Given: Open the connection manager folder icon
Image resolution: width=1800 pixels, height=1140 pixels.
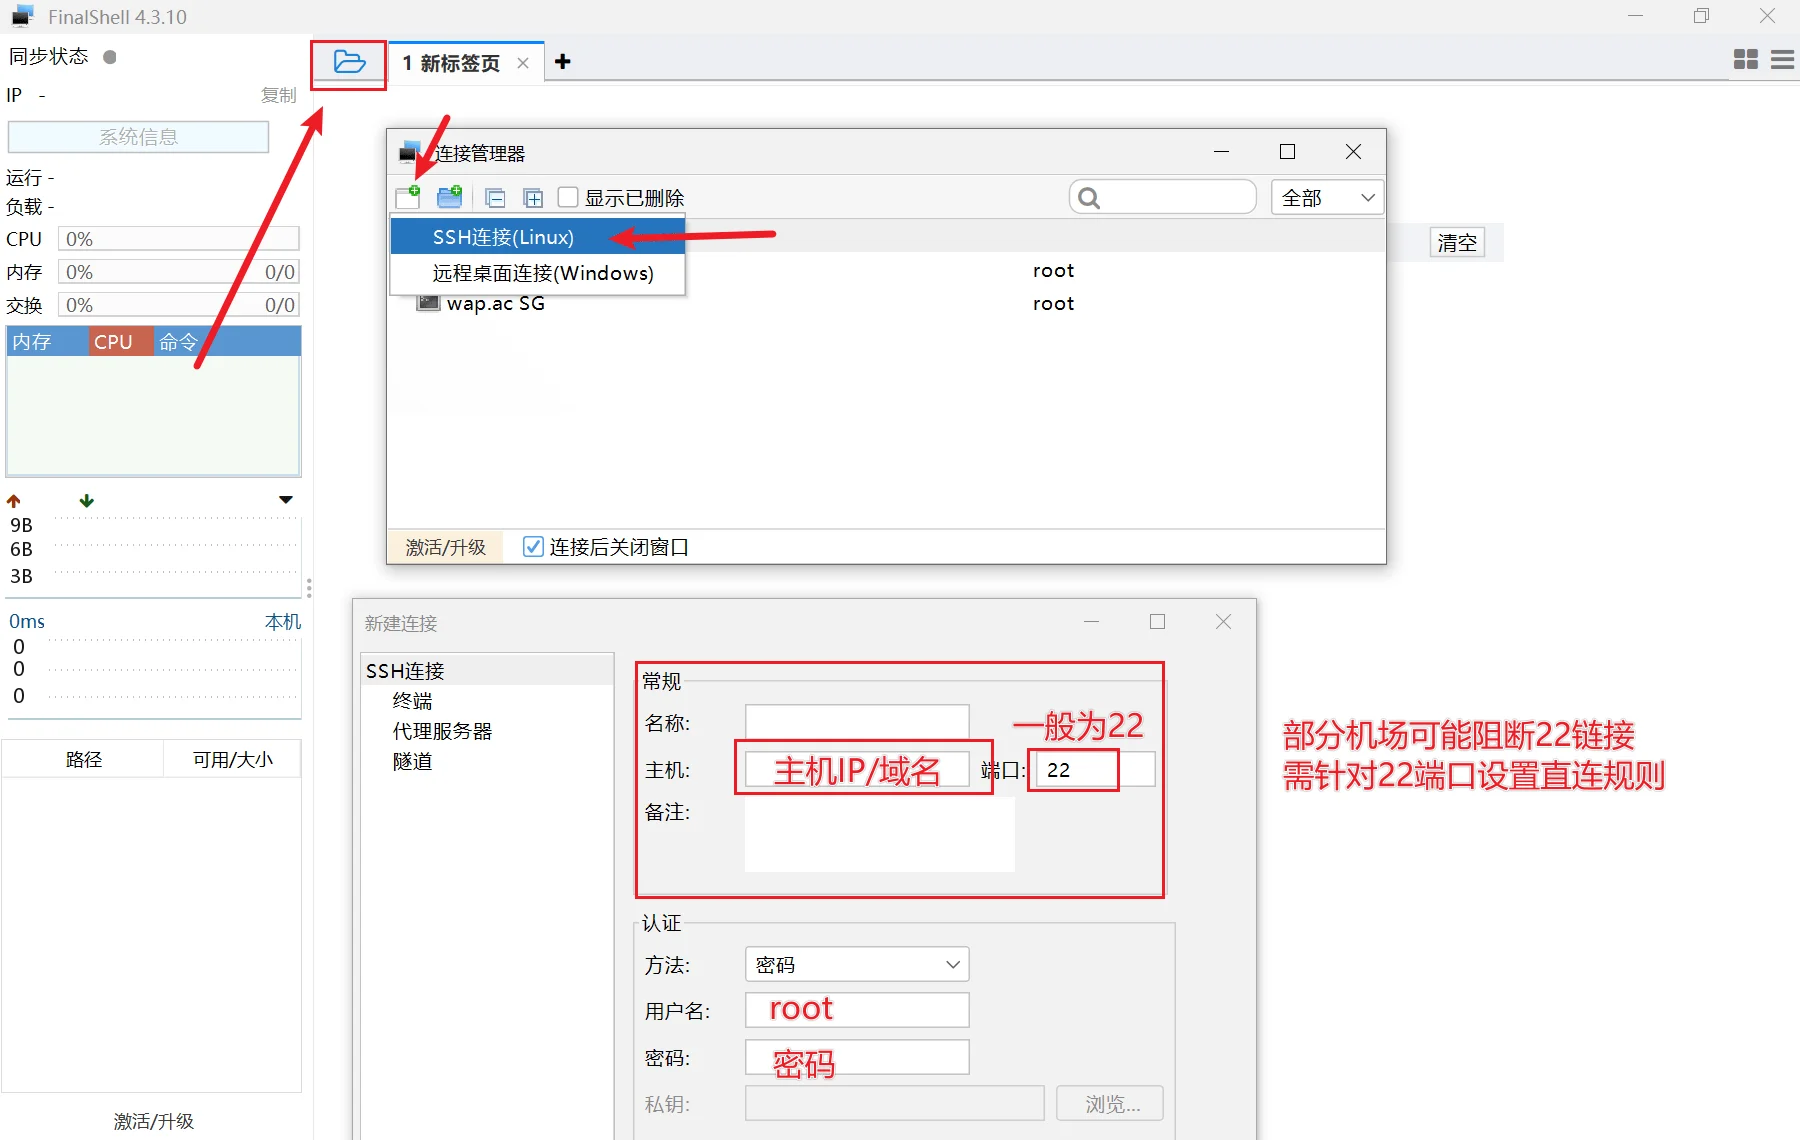Looking at the screenshot, I should [x=349, y=62].
